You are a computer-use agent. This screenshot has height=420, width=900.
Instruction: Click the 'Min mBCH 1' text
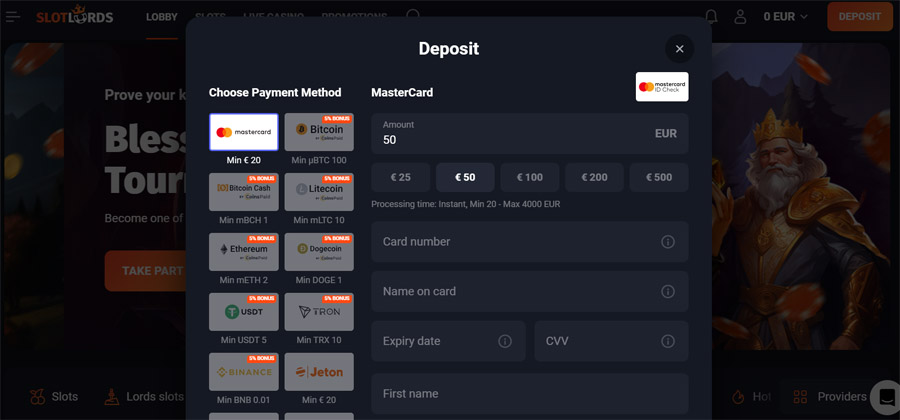[244, 220]
